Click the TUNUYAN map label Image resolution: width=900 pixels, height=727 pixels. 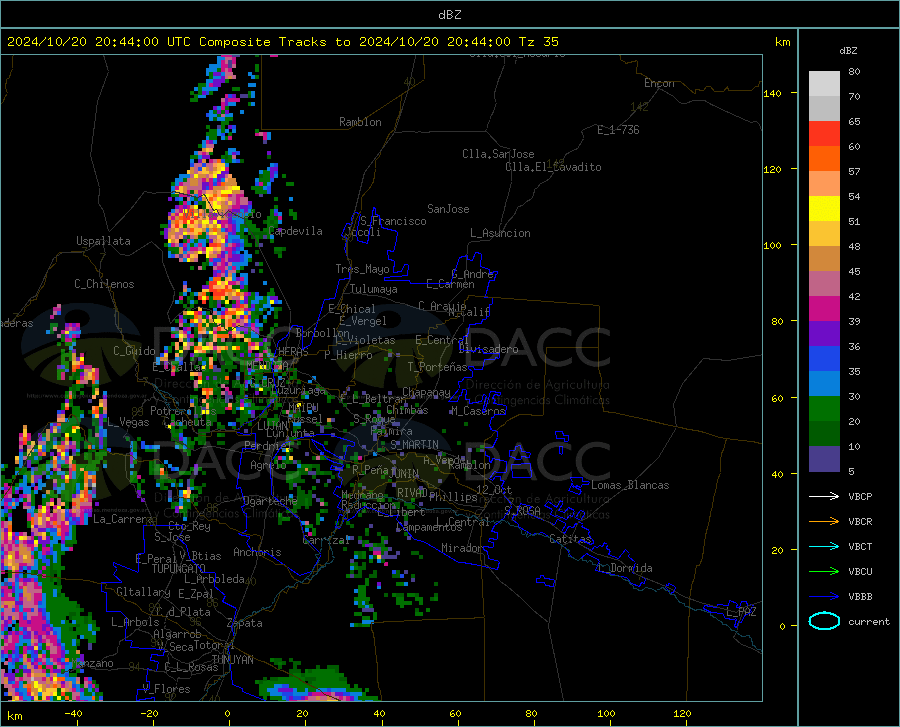tap(232, 660)
